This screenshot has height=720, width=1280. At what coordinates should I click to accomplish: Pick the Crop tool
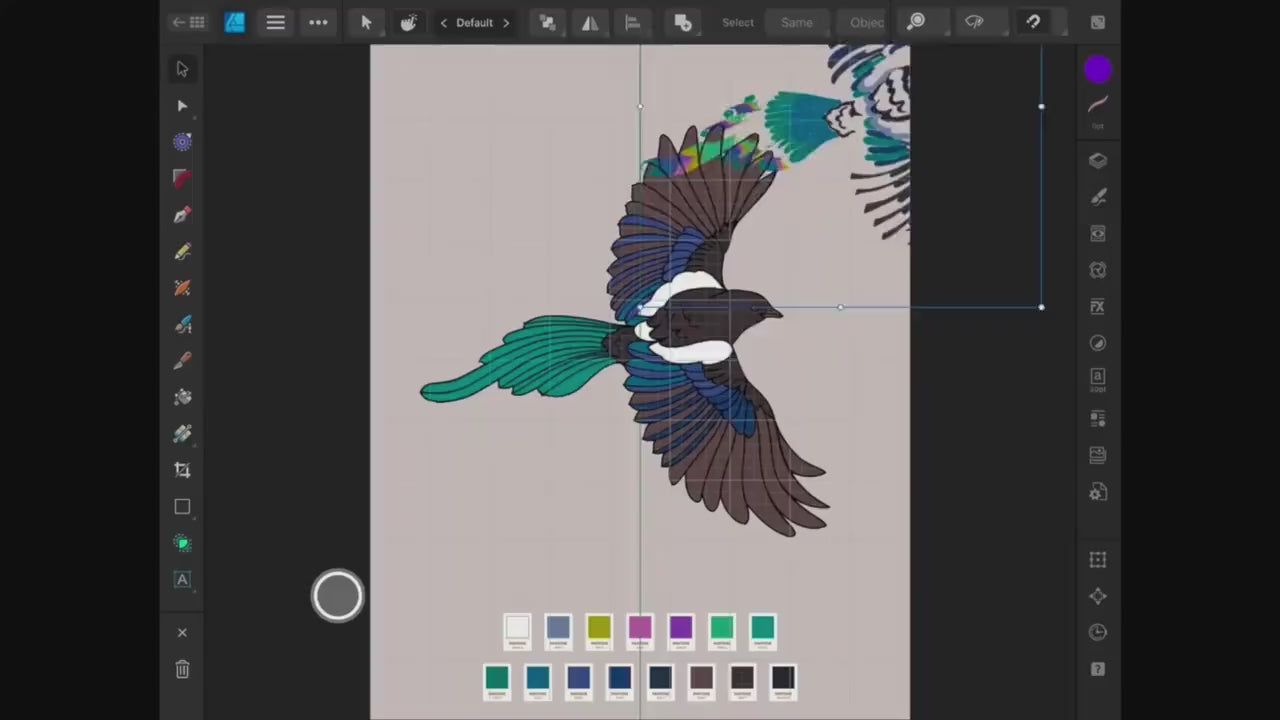pos(182,470)
